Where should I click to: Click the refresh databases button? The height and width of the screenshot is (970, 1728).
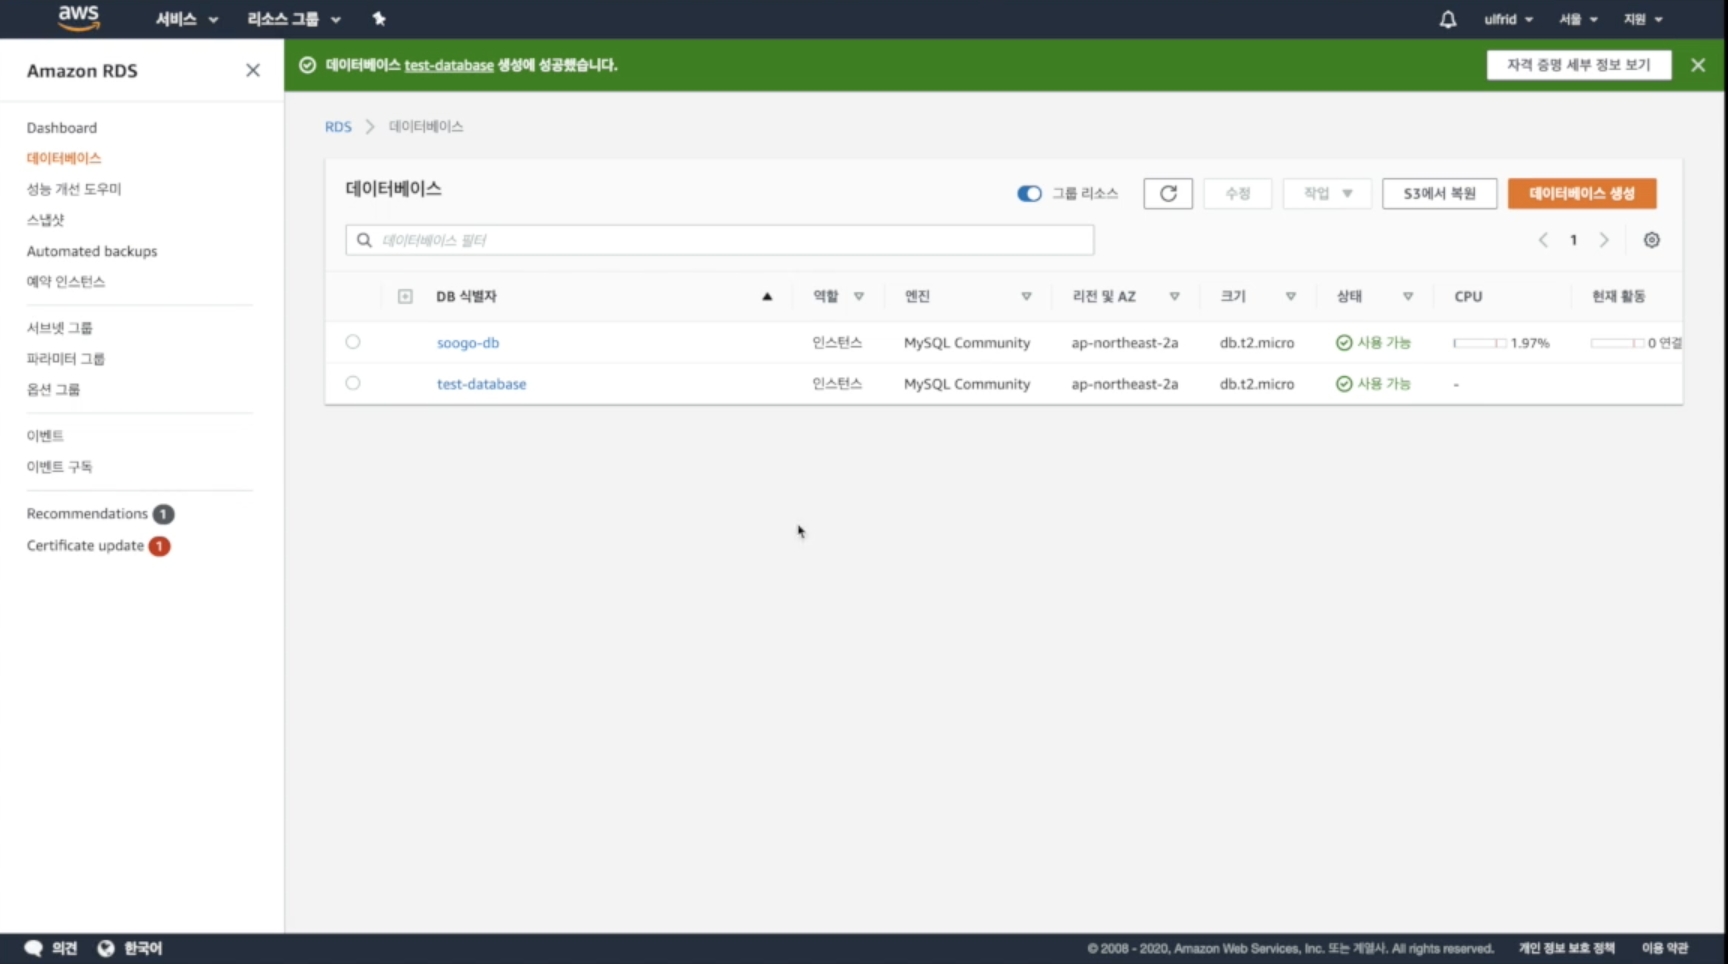pyautogui.click(x=1167, y=194)
